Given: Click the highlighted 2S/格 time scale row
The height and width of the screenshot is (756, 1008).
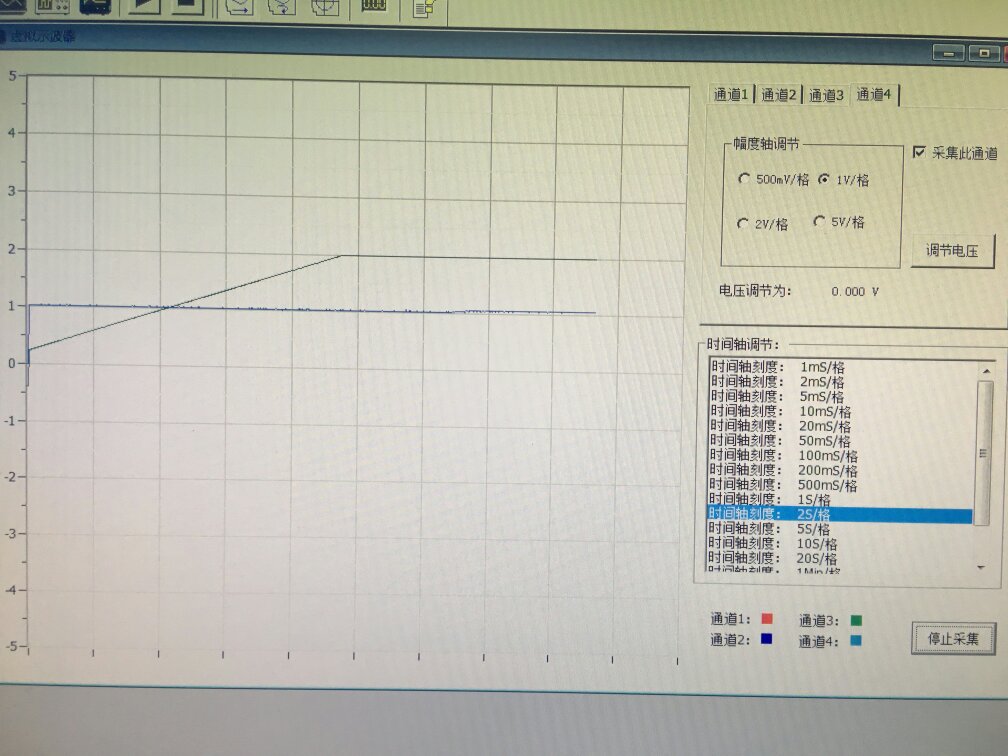Looking at the screenshot, I should point(840,515).
